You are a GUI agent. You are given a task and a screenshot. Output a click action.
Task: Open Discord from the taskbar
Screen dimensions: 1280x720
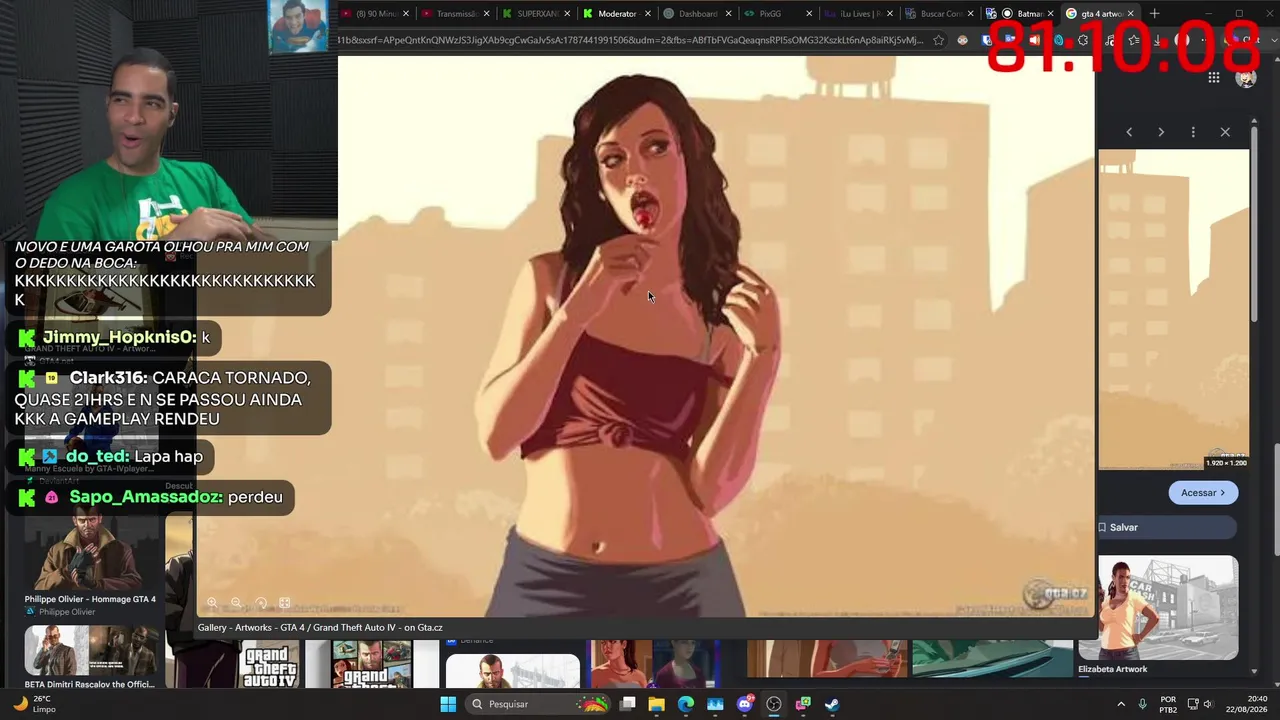(x=744, y=704)
